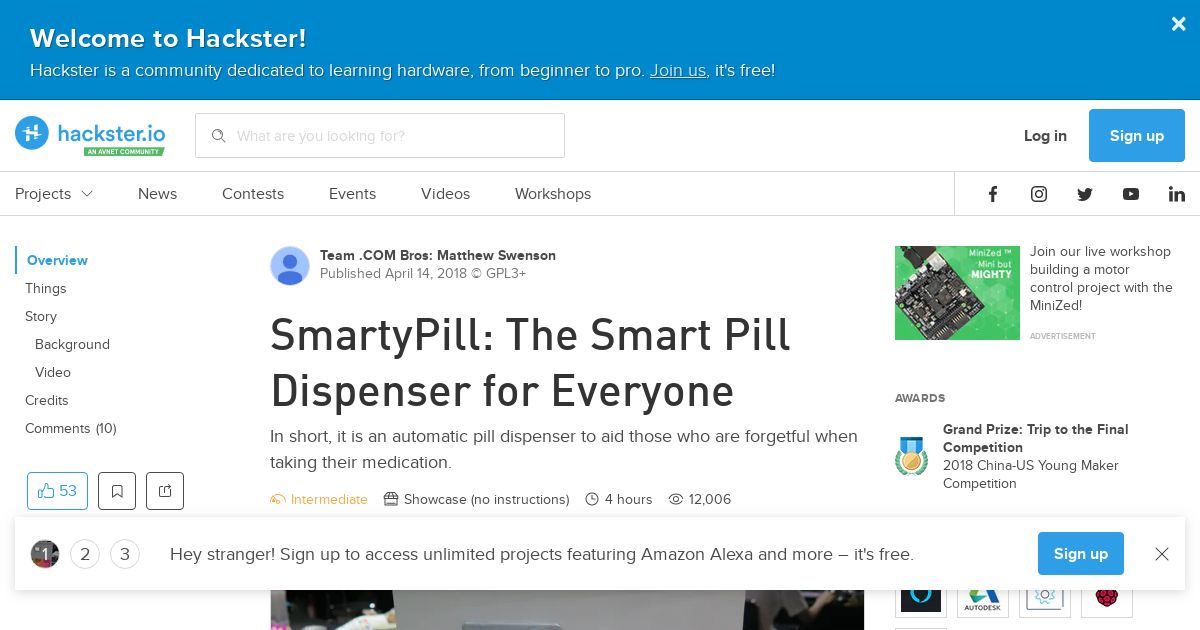Jump to Background subsection
1200x630 pixels.
[72, 344]
